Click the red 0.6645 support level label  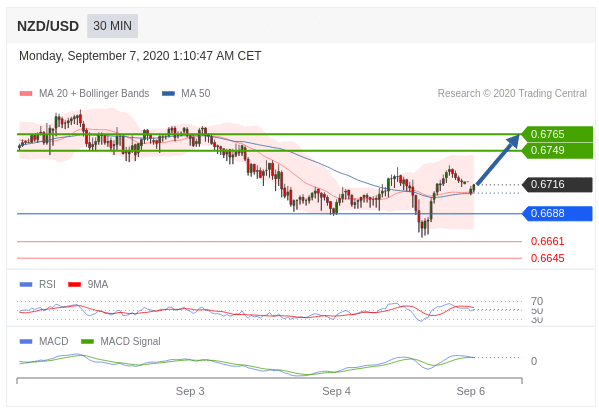point(547,259)
